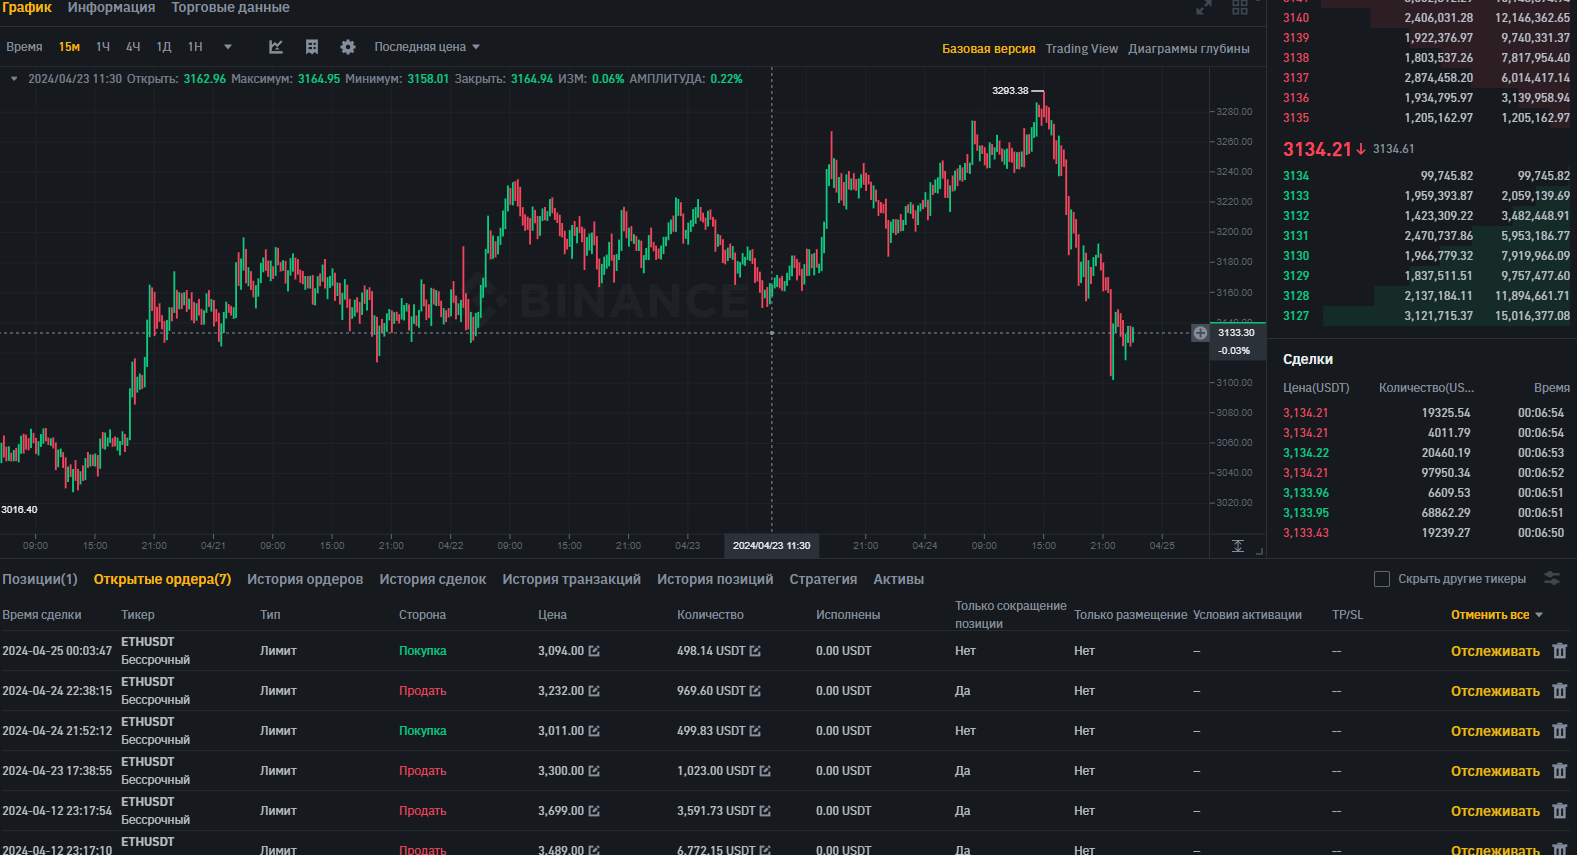
Task: Click 'Отслеживать' for the 3,011.00 order
Action: (1495, 731)
